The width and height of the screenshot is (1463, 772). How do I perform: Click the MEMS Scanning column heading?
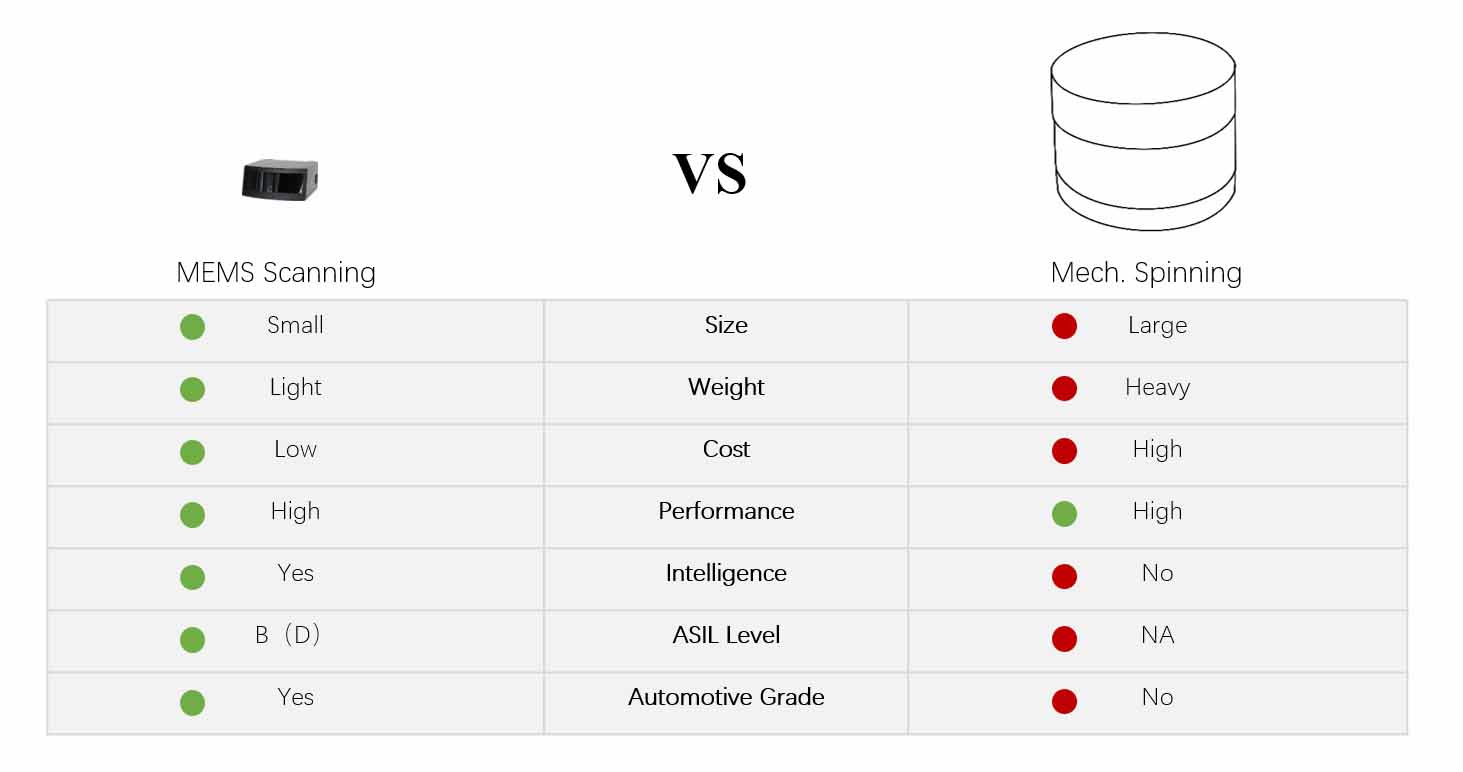[x=276, y=272]
